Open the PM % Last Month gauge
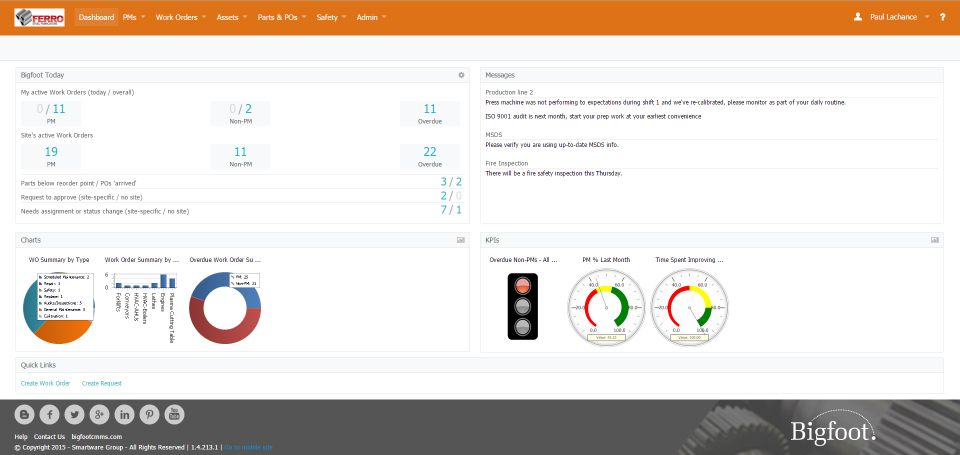The image size is (960, 455). click(x=606, y=307)
